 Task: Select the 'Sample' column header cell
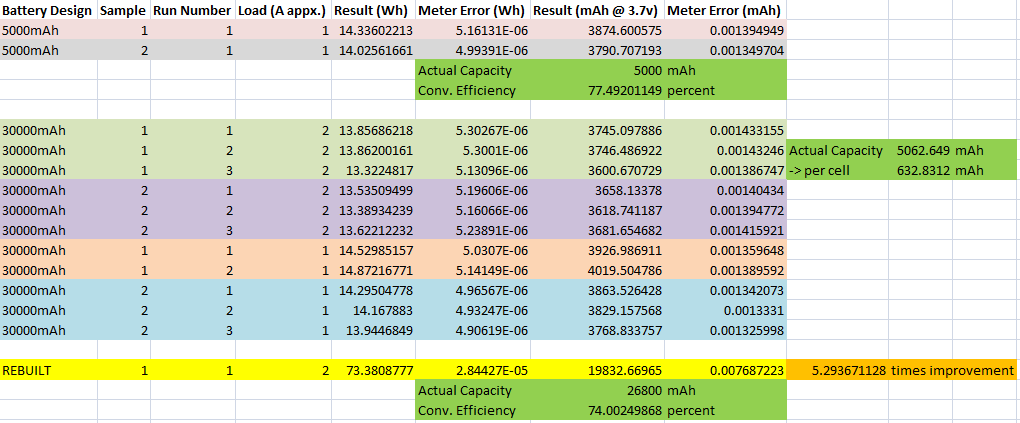click(124, 10)
